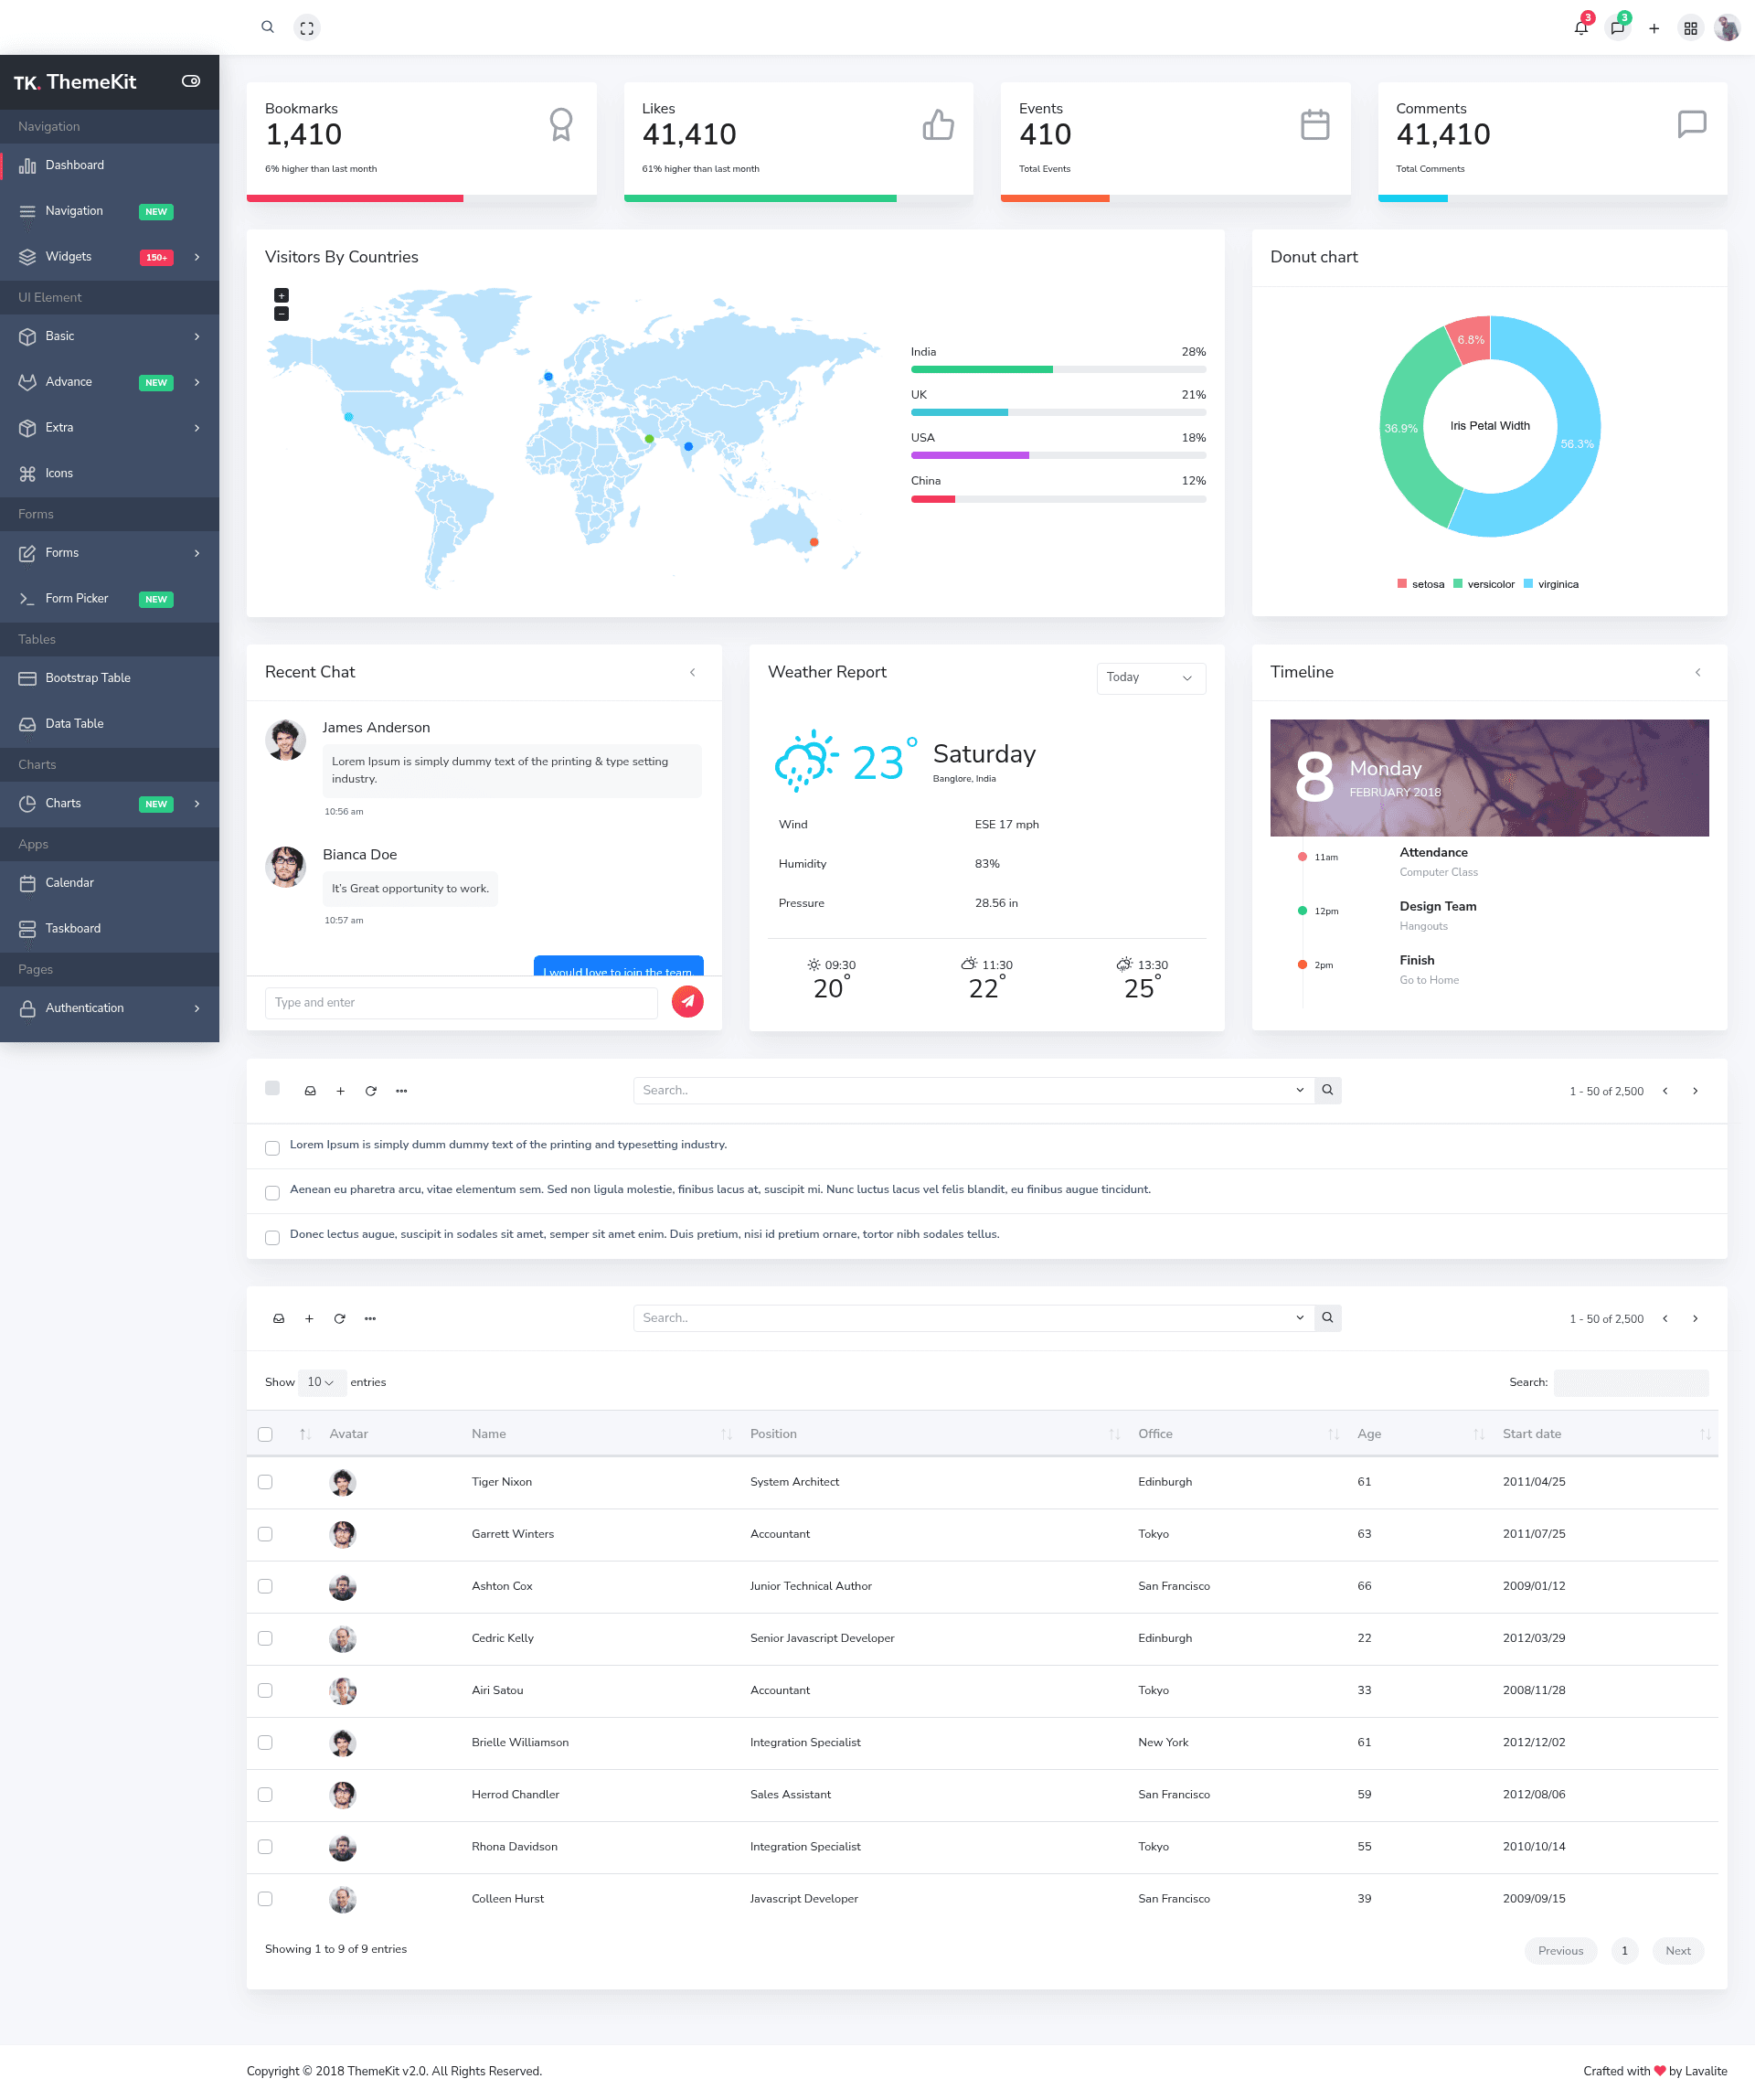The height and width of the screenshot is (2100, 1755).
Task: Refresh the first mail list
Action: pos(371,1091)
